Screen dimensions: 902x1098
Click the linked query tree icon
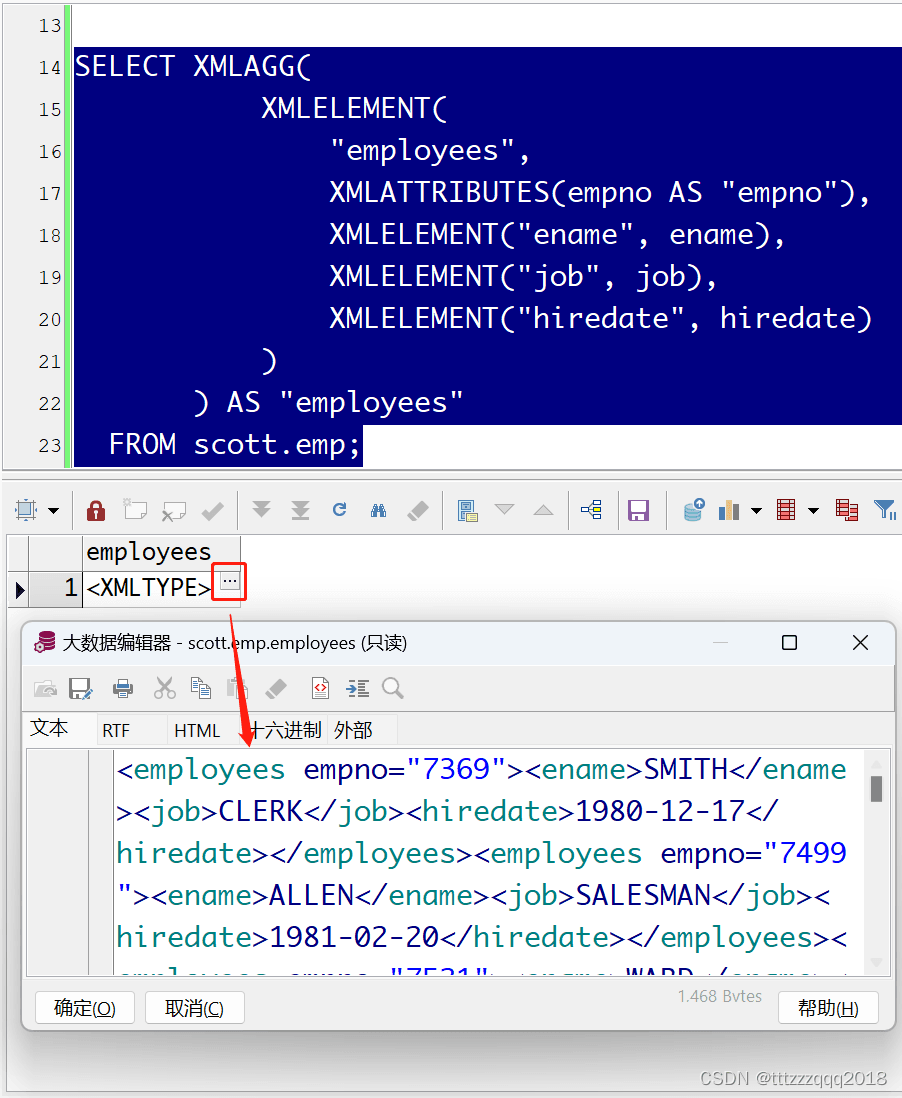(592, 509)
